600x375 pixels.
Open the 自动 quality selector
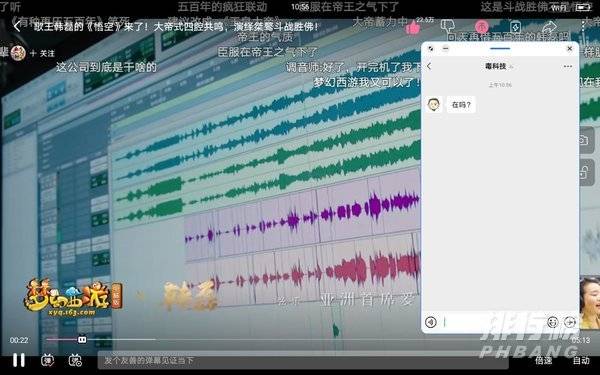[581, 360]
